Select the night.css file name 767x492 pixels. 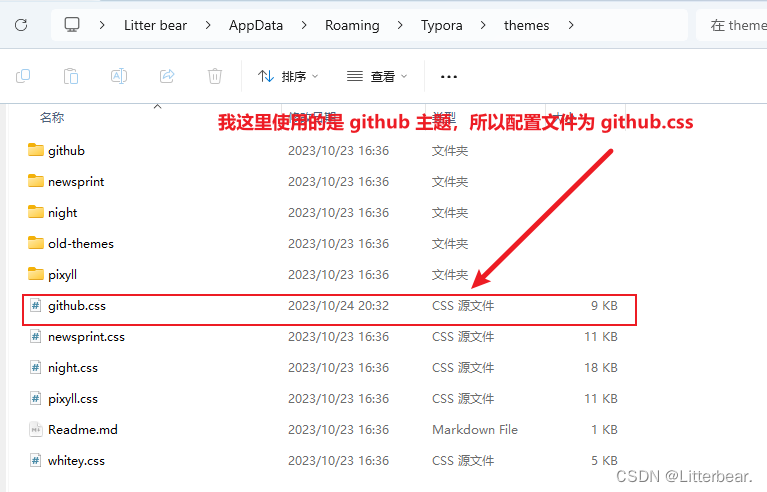73,368
